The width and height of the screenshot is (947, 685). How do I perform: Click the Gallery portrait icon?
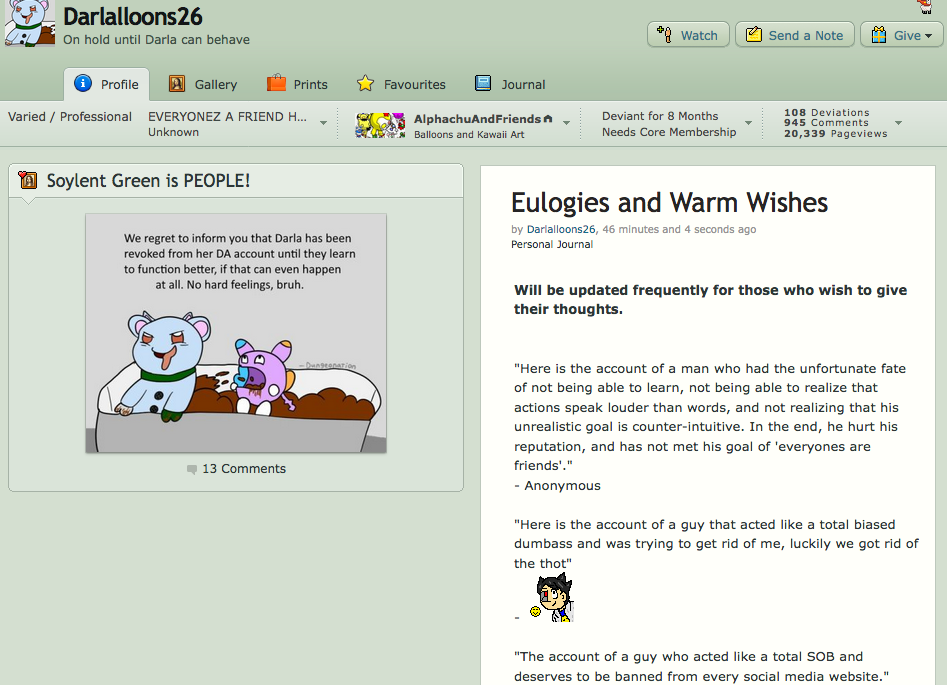point(176,84)
